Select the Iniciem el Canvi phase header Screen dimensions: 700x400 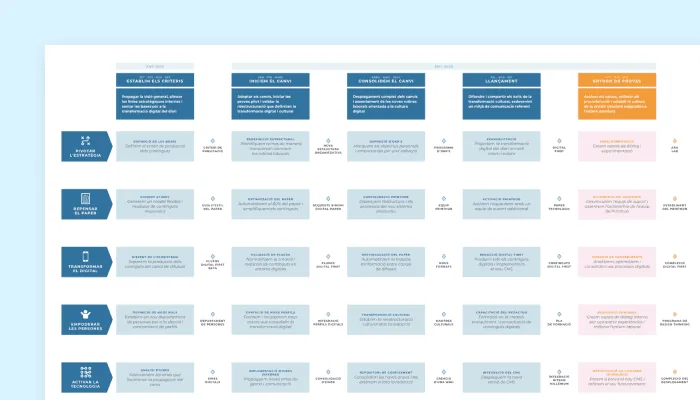pyautogui.click(x=270, y=80)
